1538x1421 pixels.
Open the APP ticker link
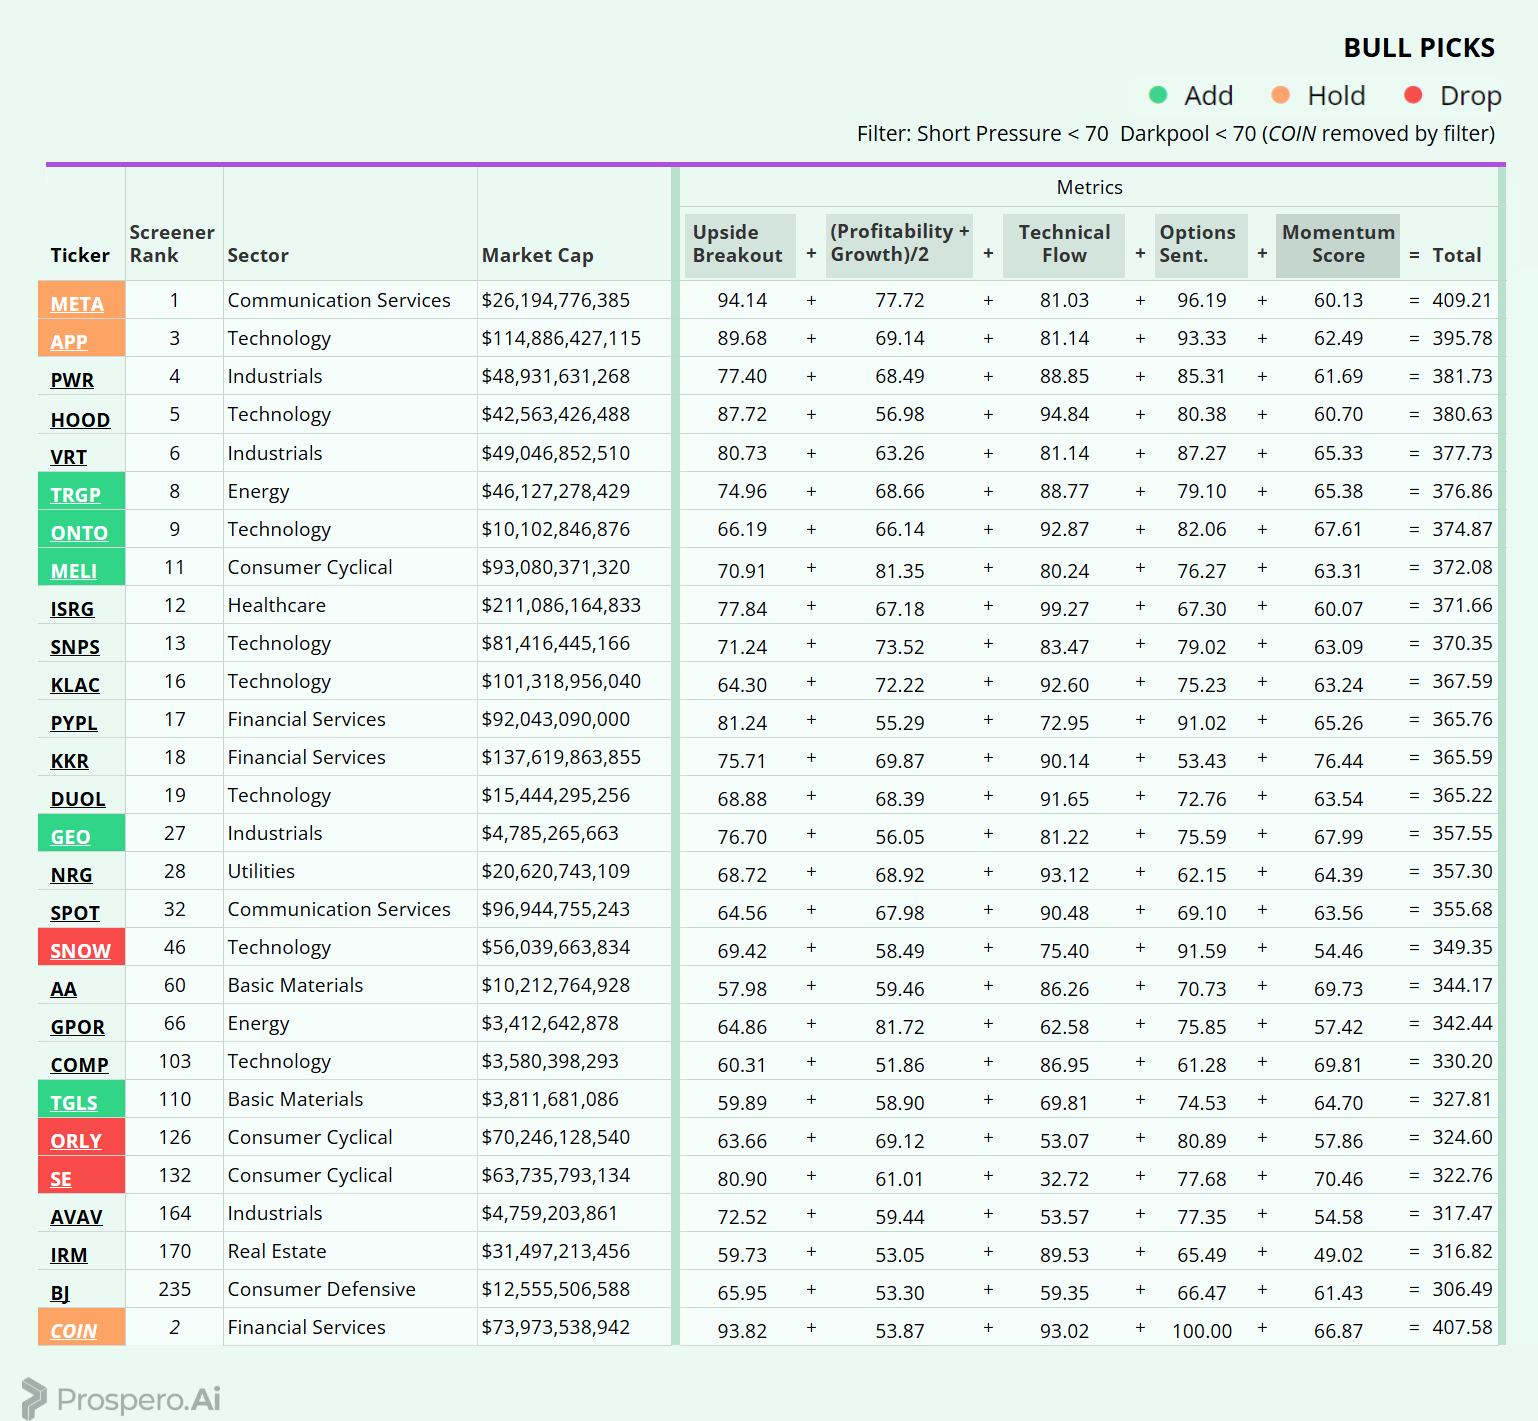point(69,342)
